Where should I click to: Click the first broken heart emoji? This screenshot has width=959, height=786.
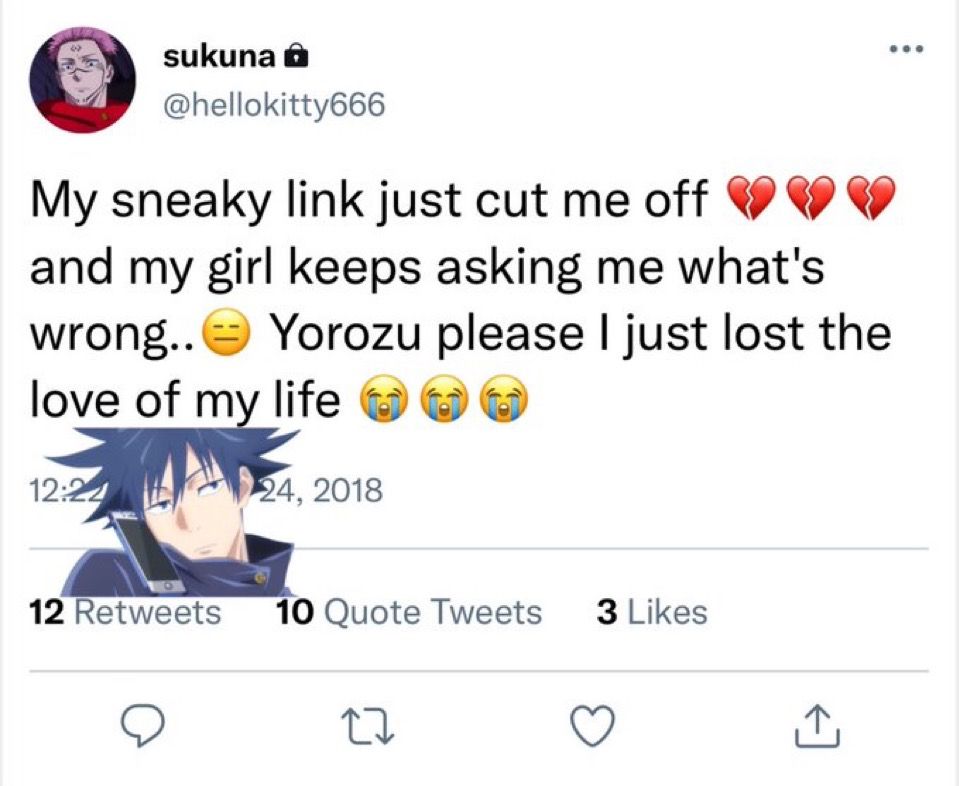[748, 198]
